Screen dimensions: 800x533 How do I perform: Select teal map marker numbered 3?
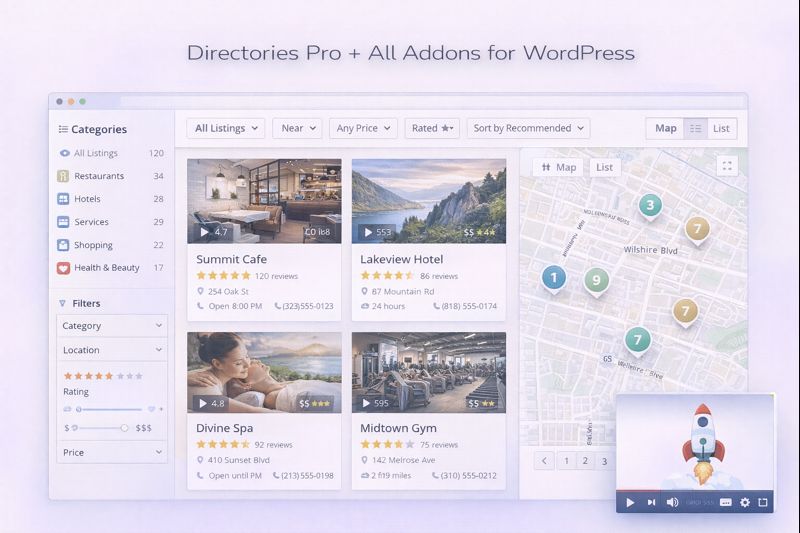click(x=650, y=206)
